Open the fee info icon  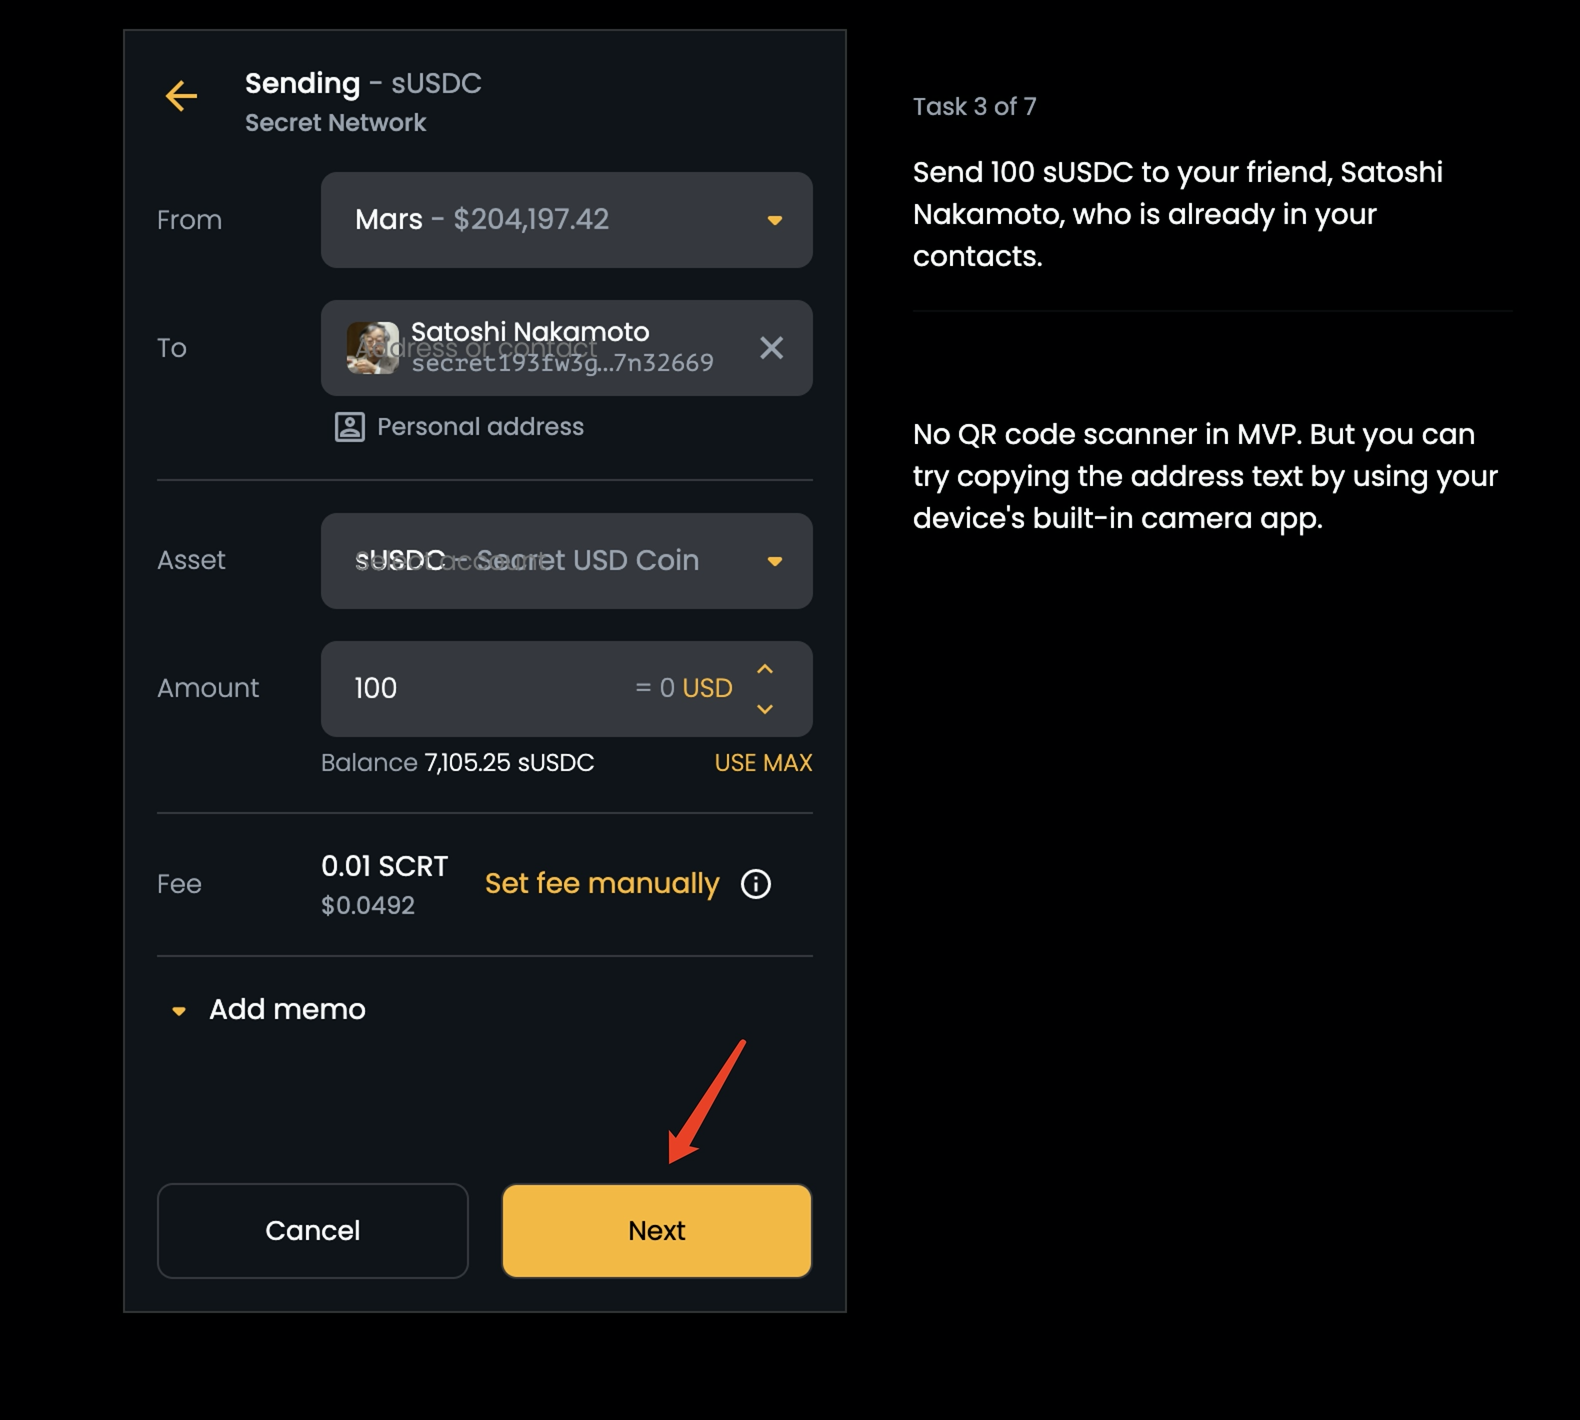[756, 884]
